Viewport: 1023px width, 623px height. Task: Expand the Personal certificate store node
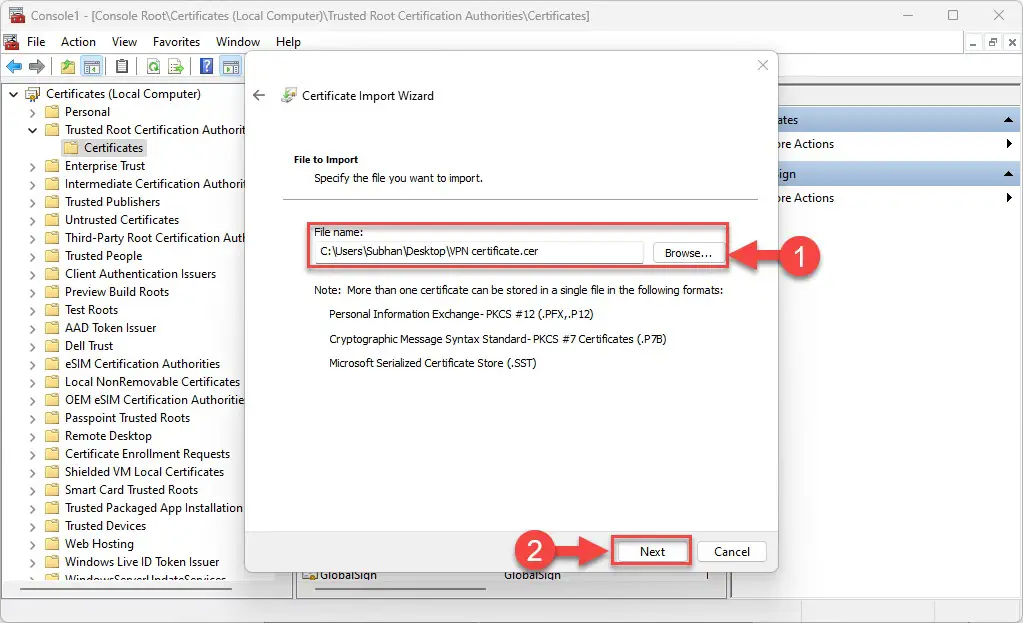point(33,112)
